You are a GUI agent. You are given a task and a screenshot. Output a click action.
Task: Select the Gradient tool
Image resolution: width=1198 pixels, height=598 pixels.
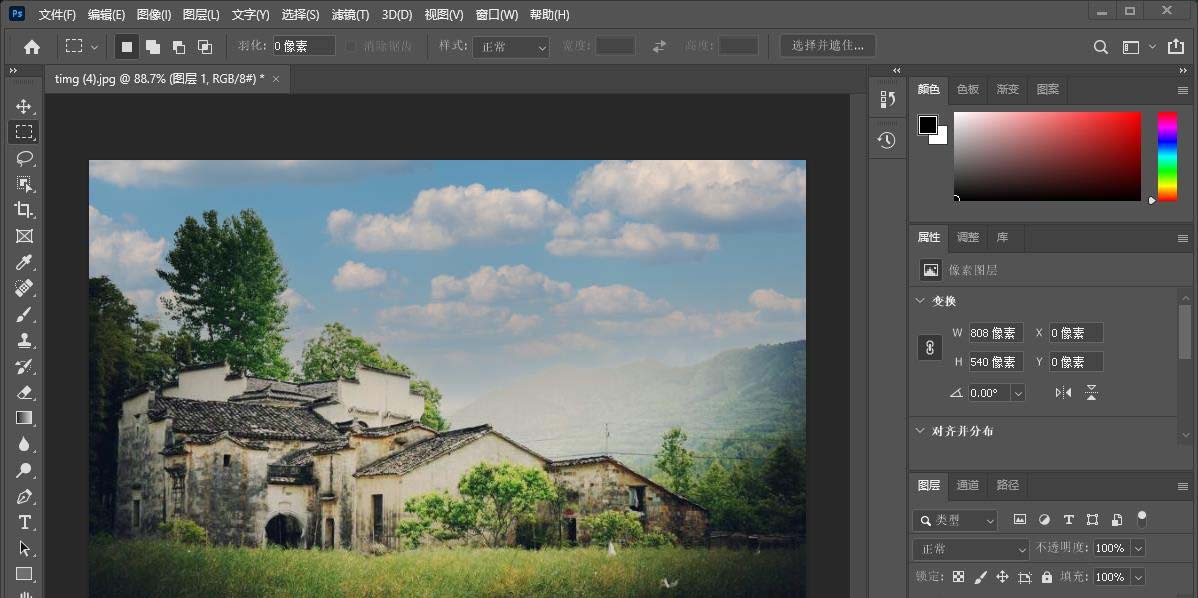[24, 418]
